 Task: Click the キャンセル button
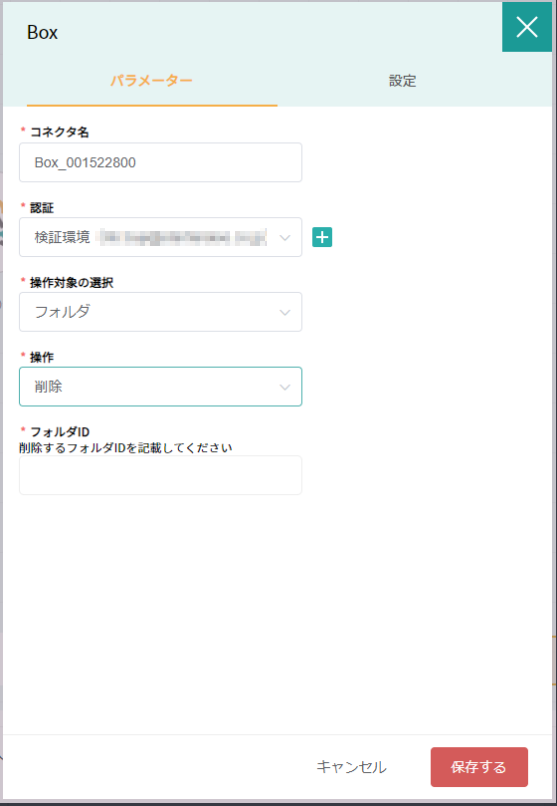pos(351,767)
